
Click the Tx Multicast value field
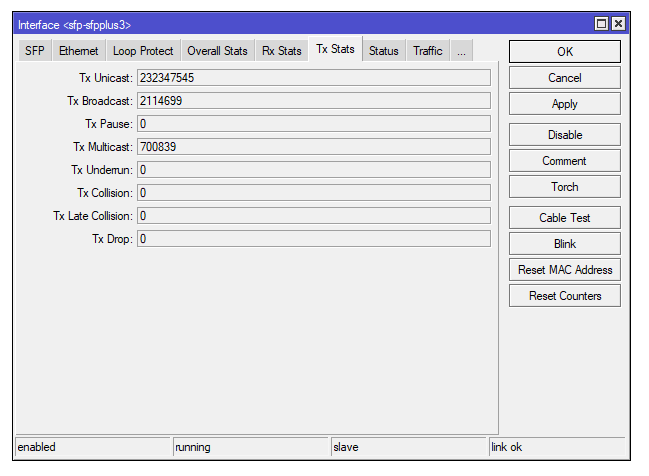click(314, 147)
